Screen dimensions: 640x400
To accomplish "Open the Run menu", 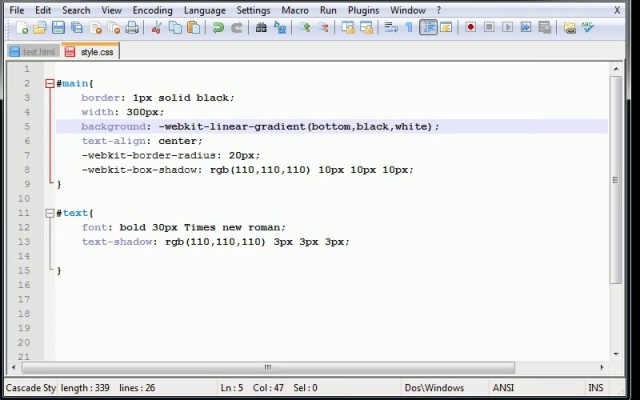I will click(328, 10).
